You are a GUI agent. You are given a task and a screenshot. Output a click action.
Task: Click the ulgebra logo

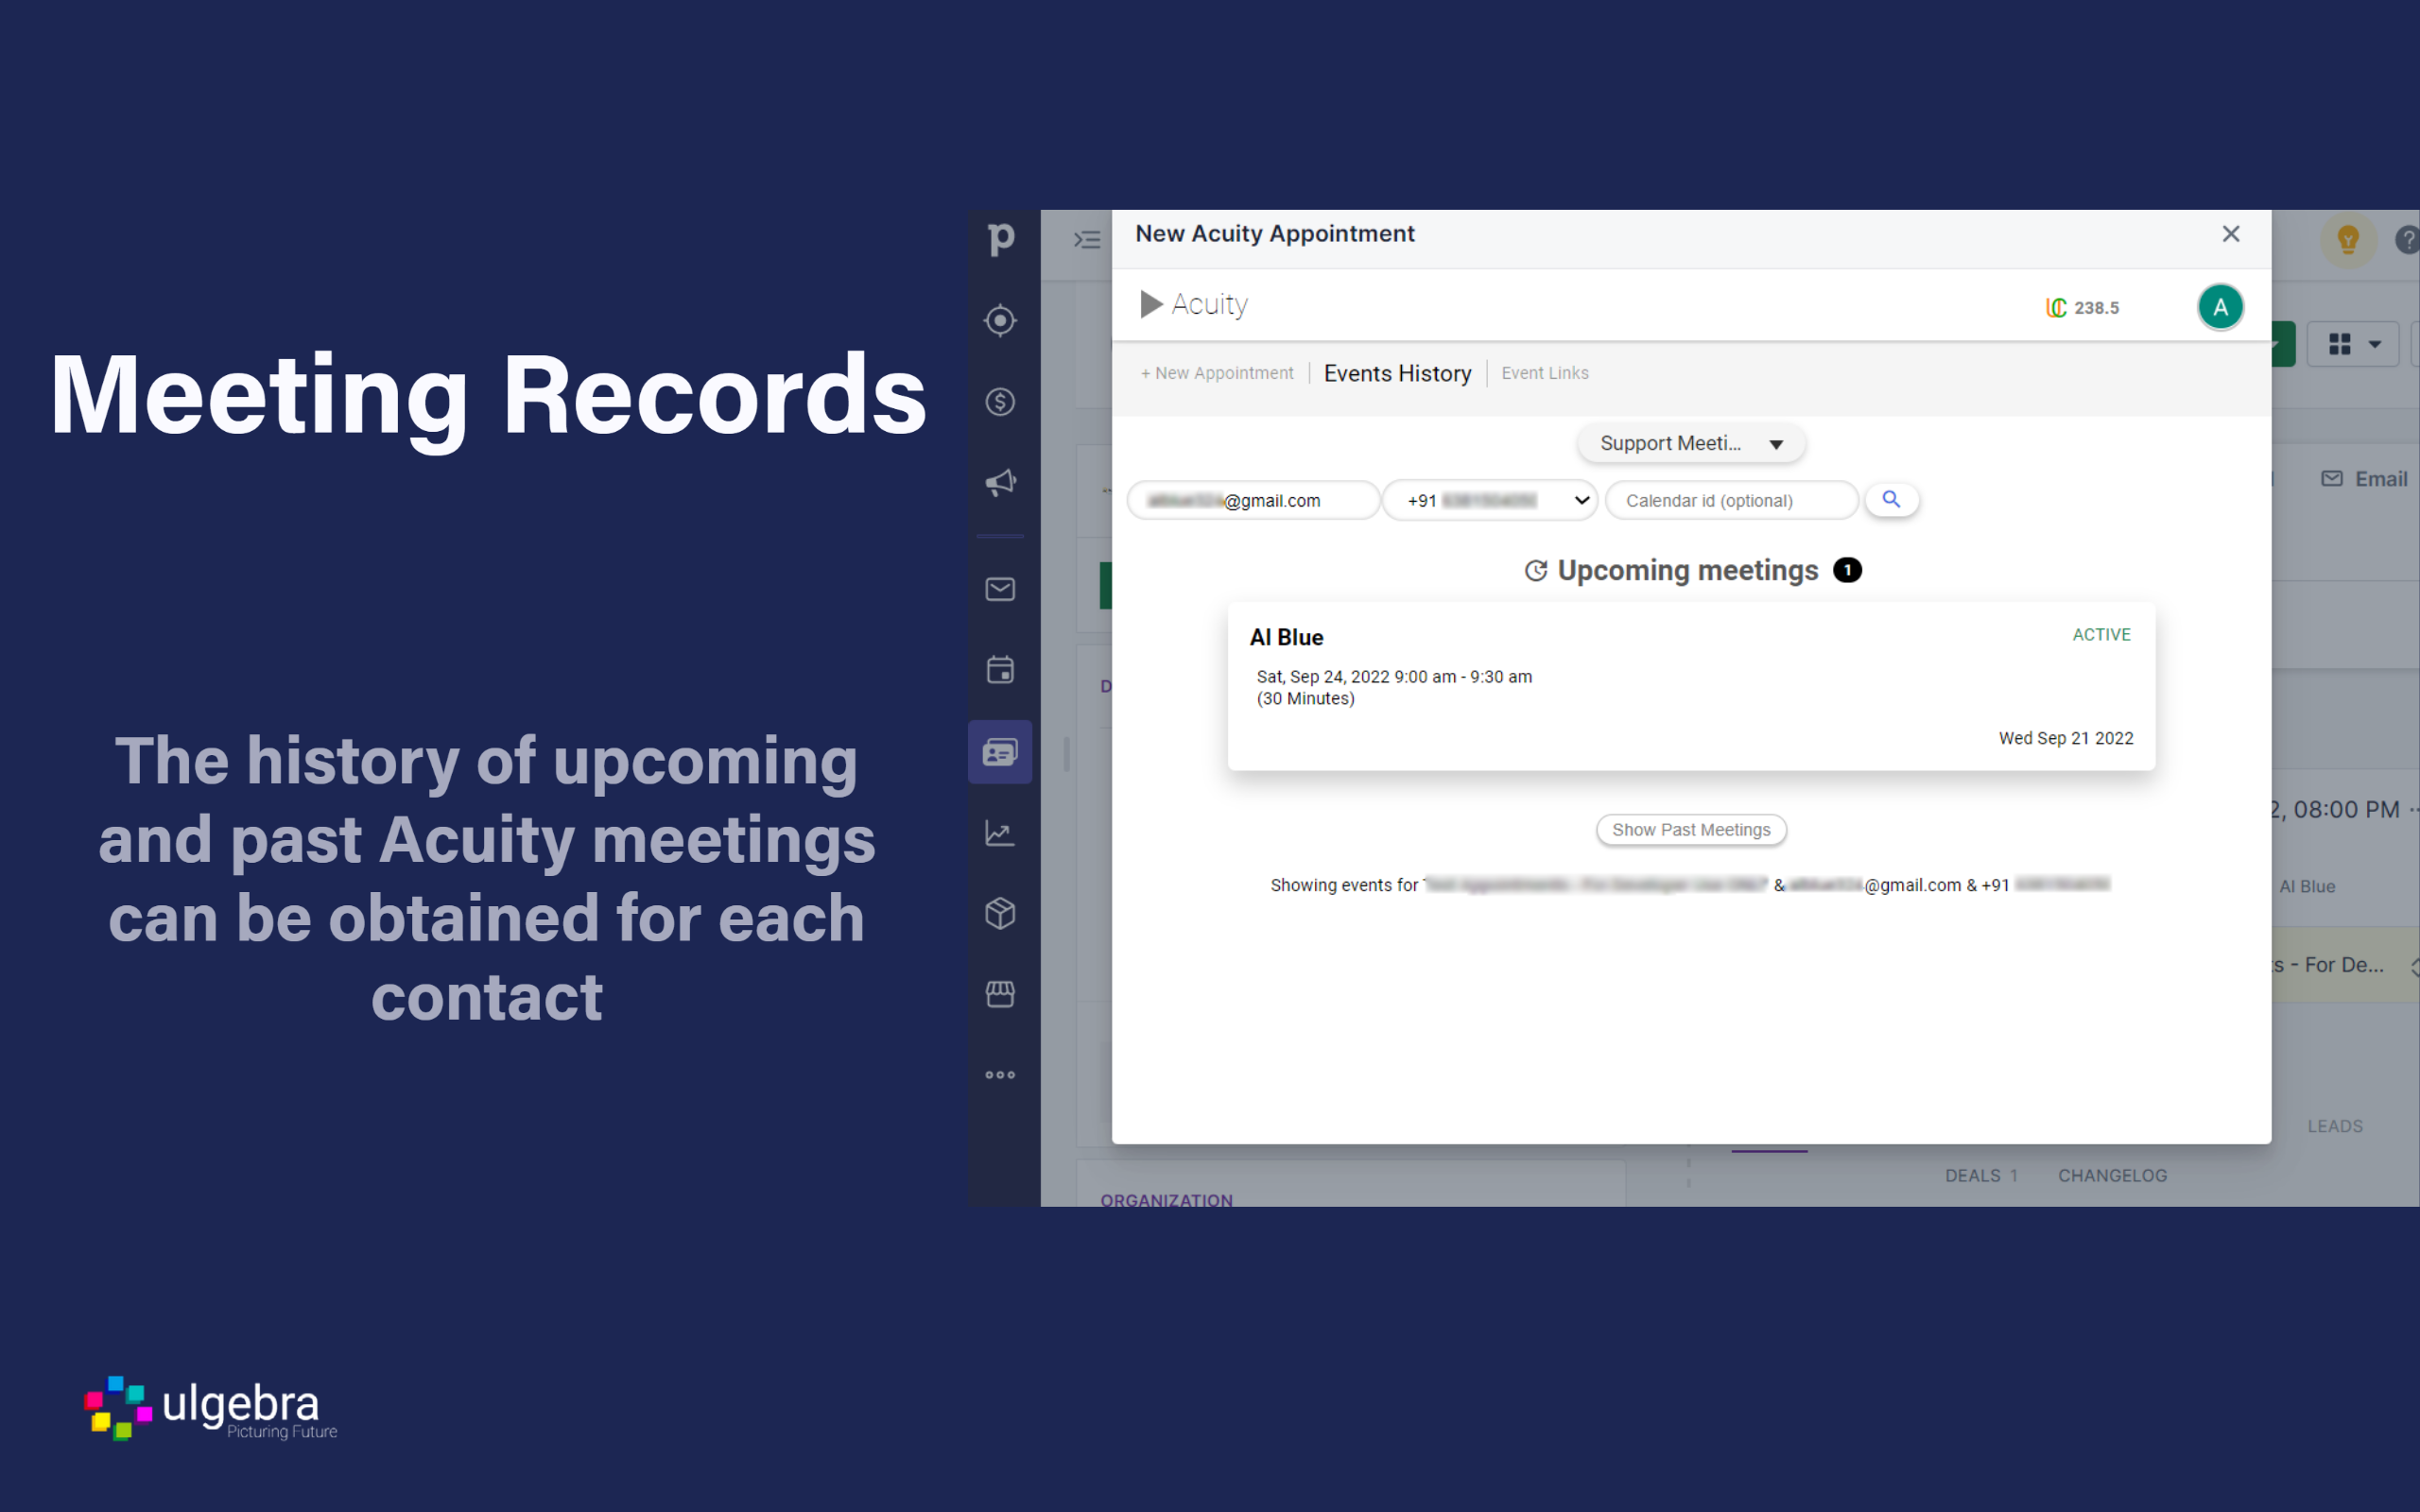(x=211, y=1408)
